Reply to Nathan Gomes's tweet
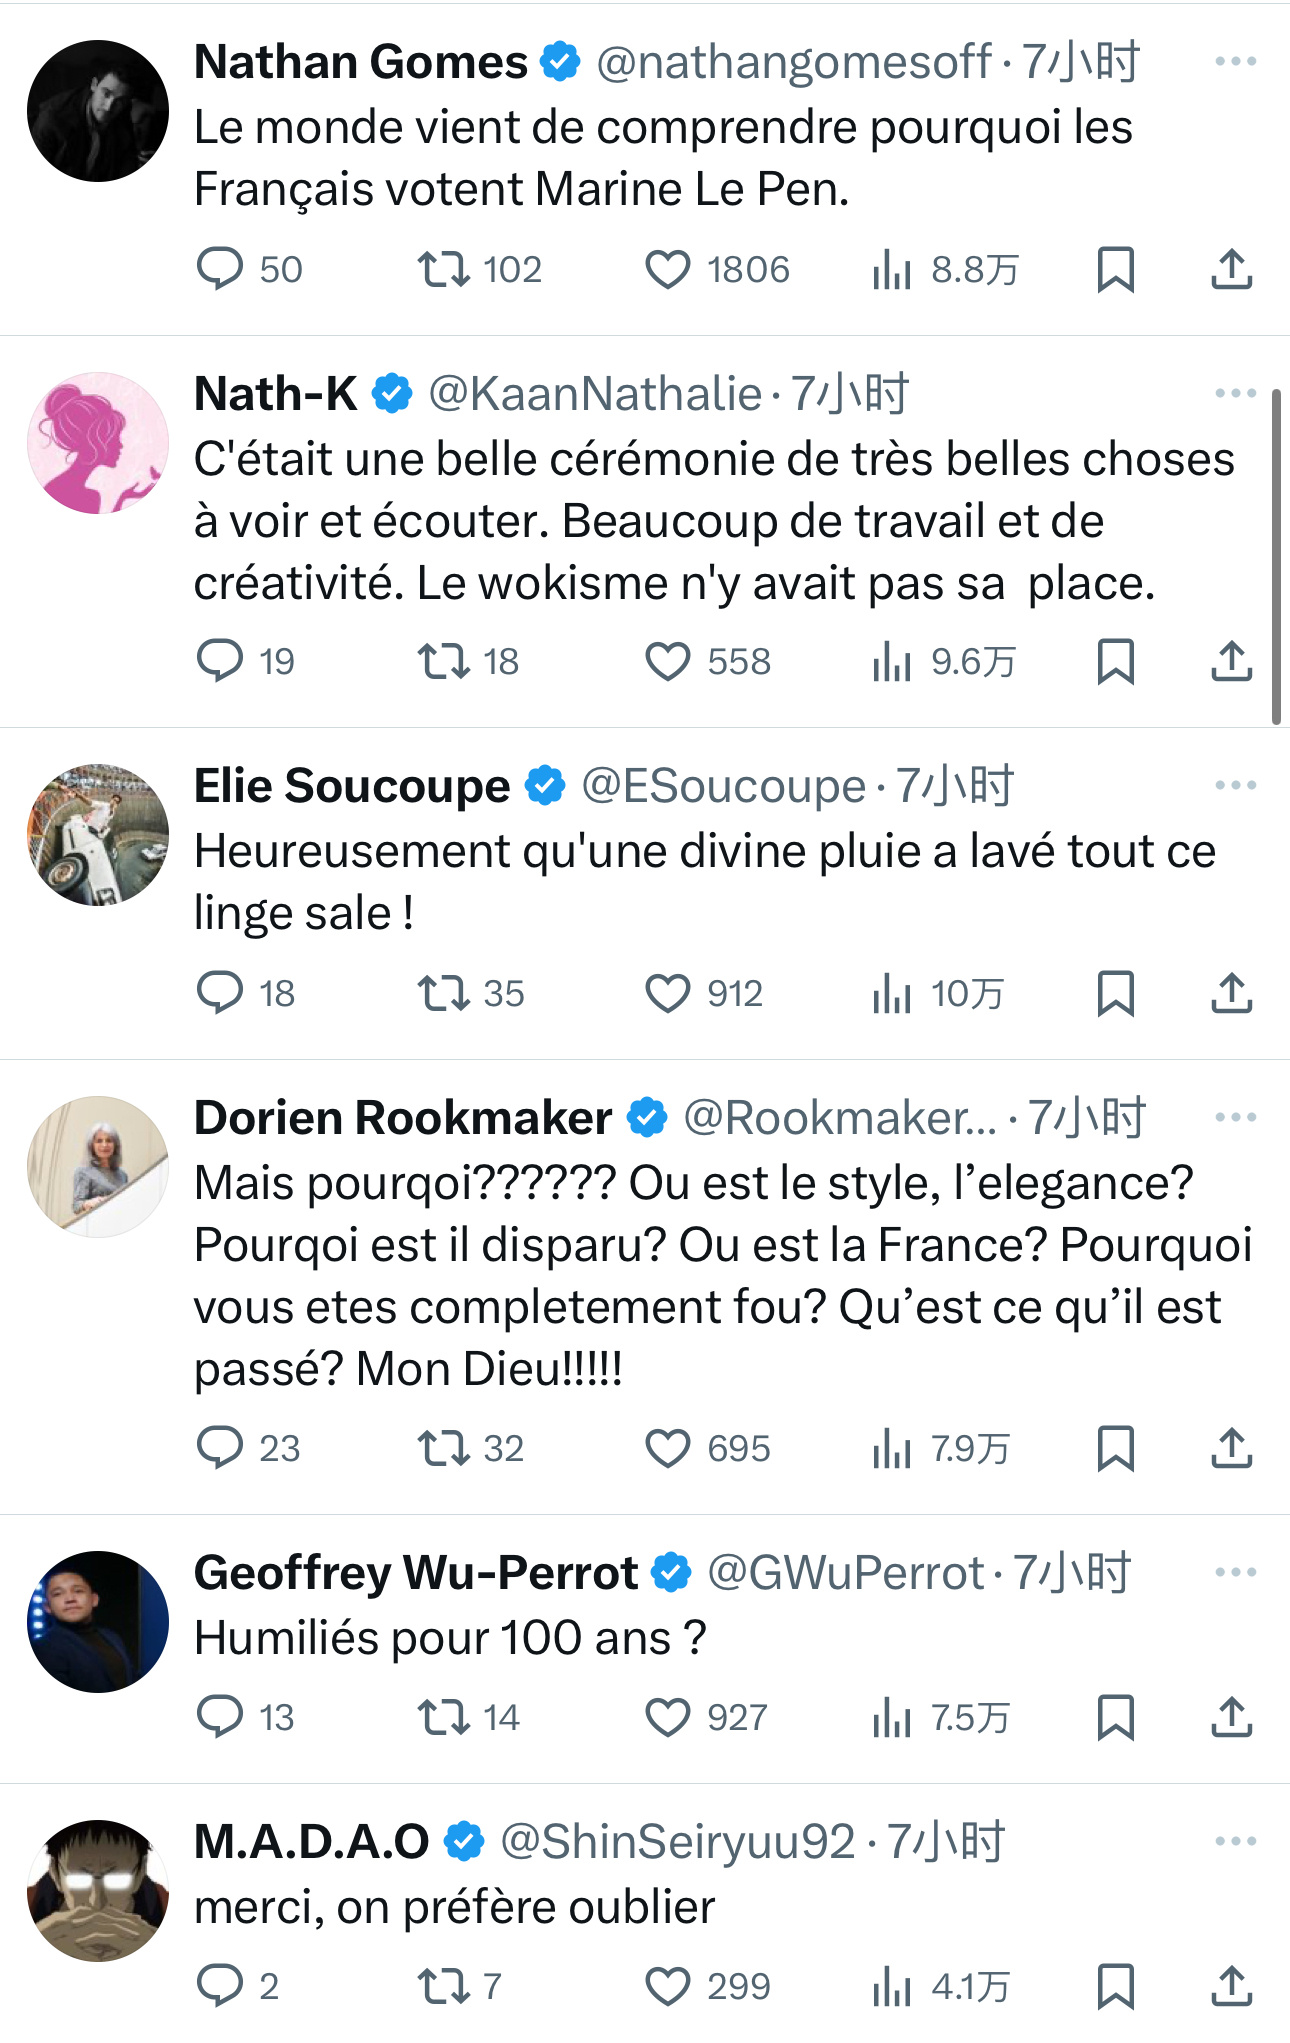This screenshot has width=1290, height=2043. coord(220,269)
